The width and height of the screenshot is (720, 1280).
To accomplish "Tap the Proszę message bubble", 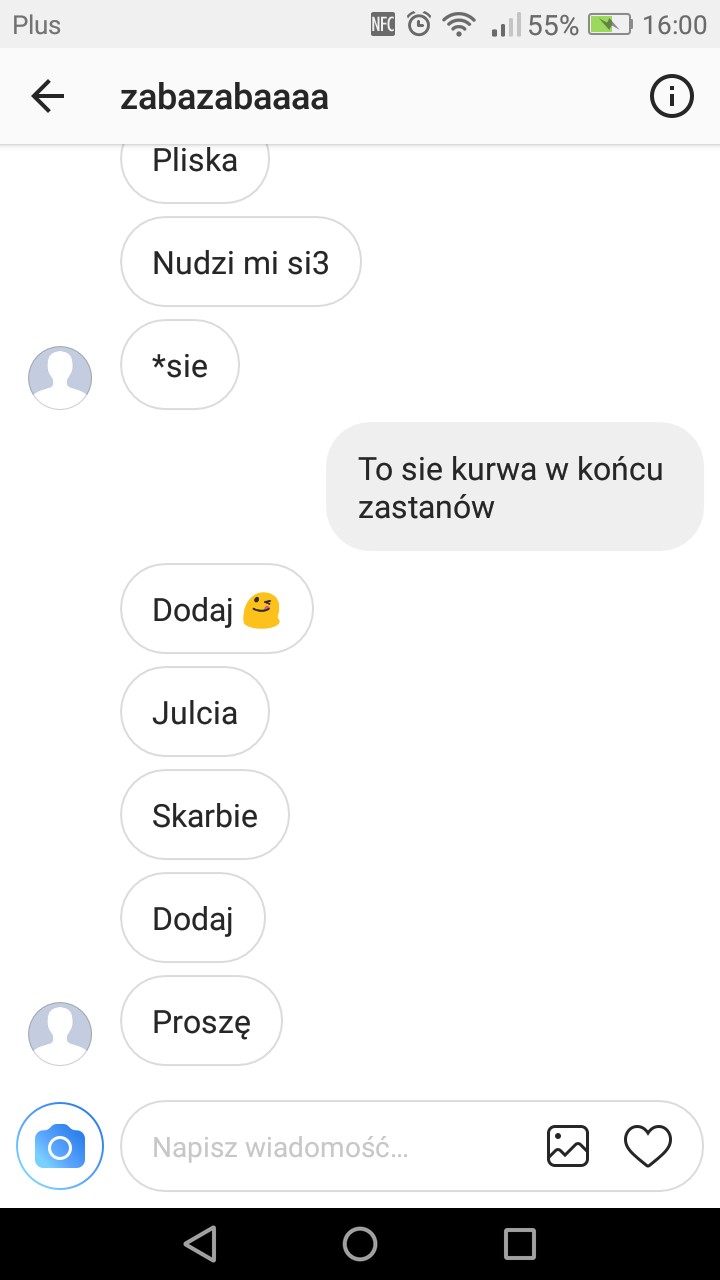I will click(x=201, y=1021).
